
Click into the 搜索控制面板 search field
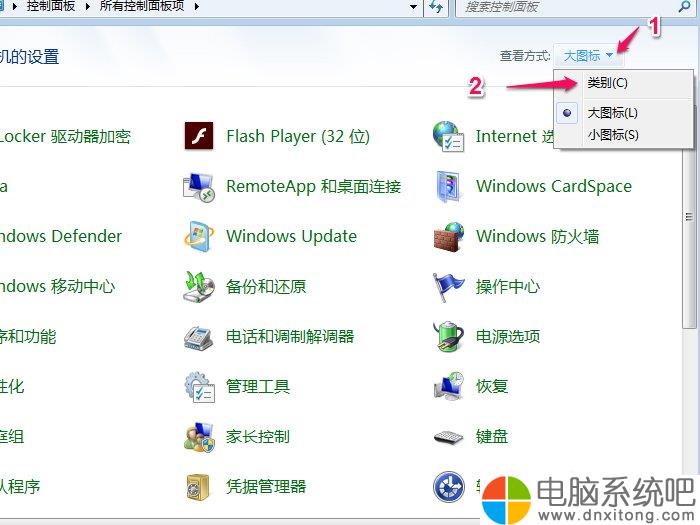(567, 7)
